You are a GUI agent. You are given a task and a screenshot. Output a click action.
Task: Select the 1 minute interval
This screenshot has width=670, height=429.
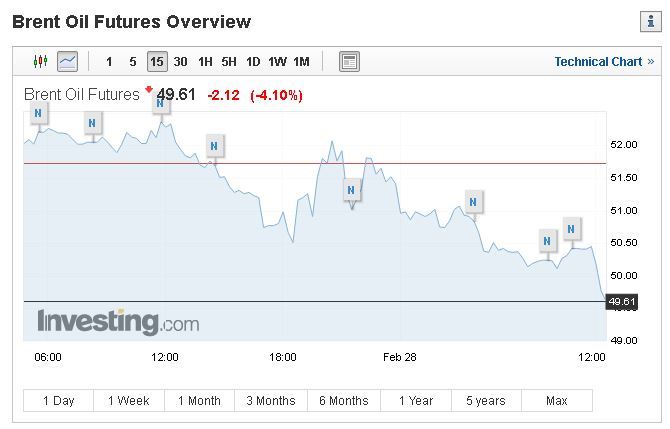[x=109, y=62]
